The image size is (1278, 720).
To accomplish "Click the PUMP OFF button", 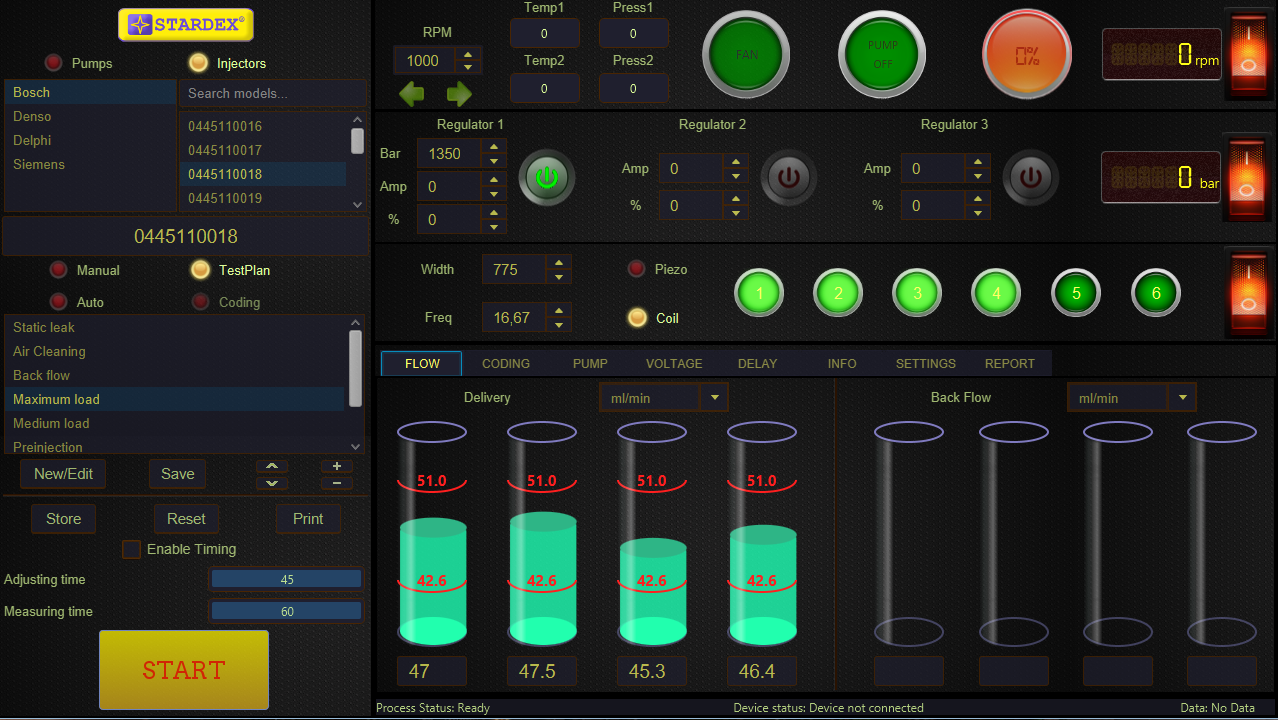I will pyautogui.click(x=880, y=54).
